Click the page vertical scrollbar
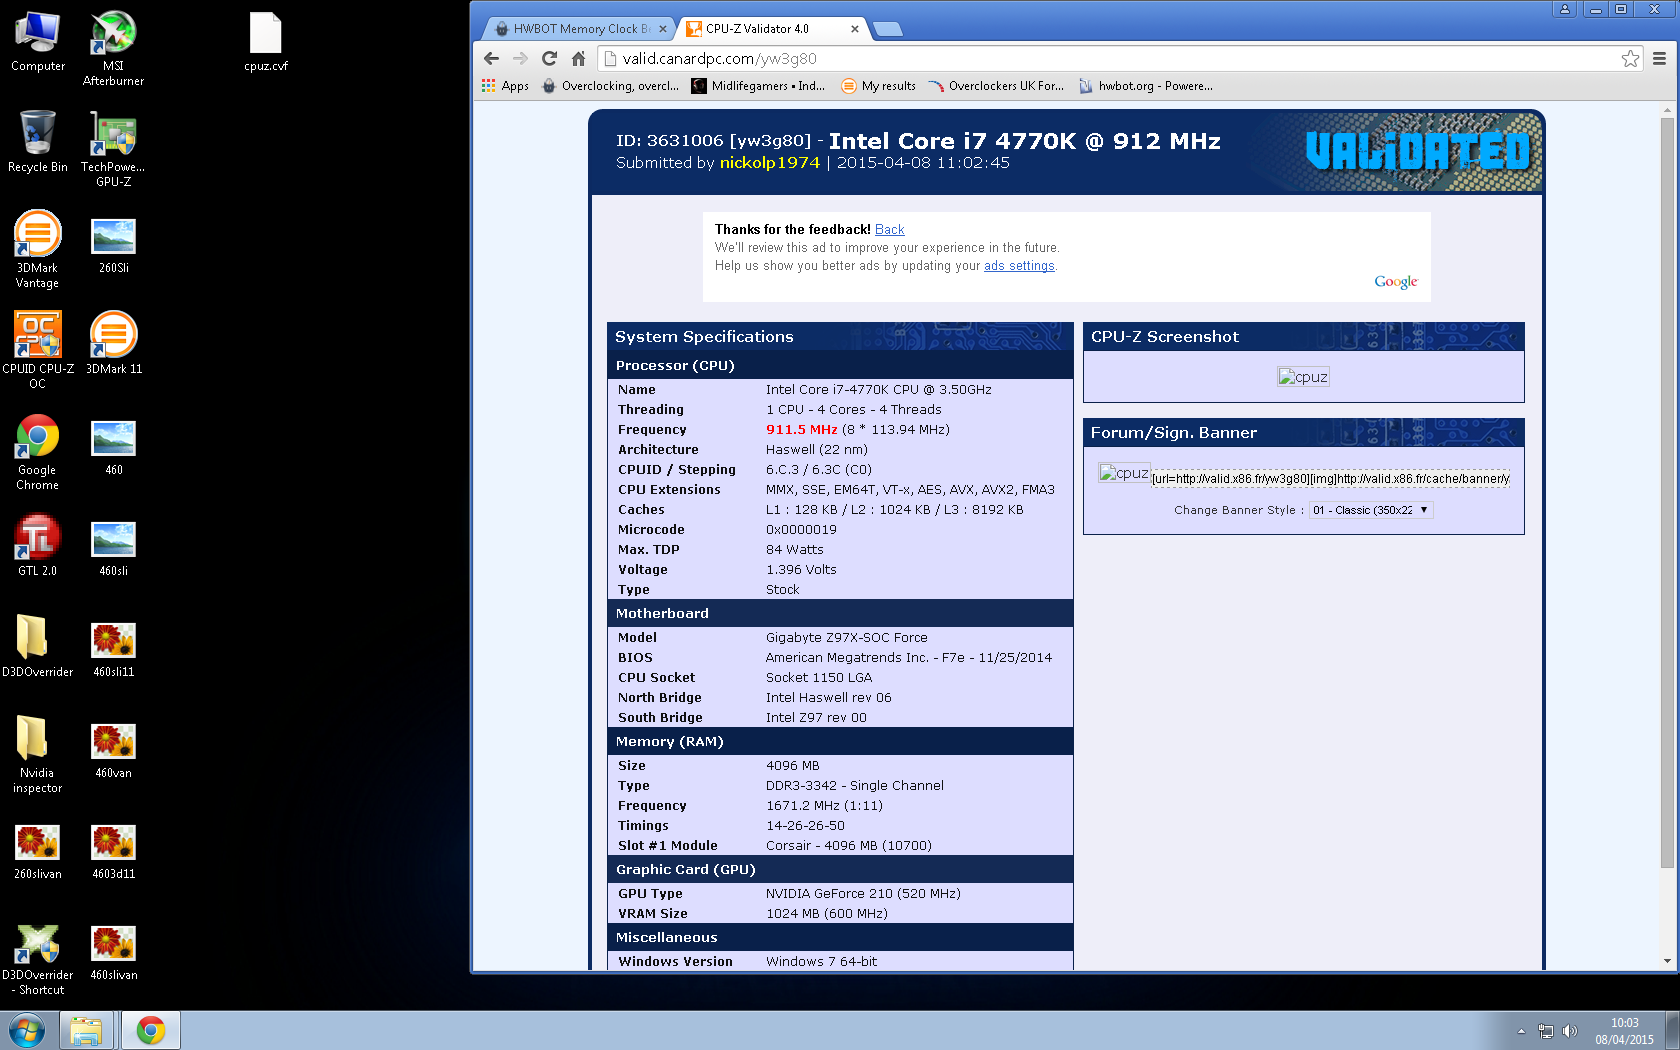The image size is (1680, 1050). point(1667,492)
